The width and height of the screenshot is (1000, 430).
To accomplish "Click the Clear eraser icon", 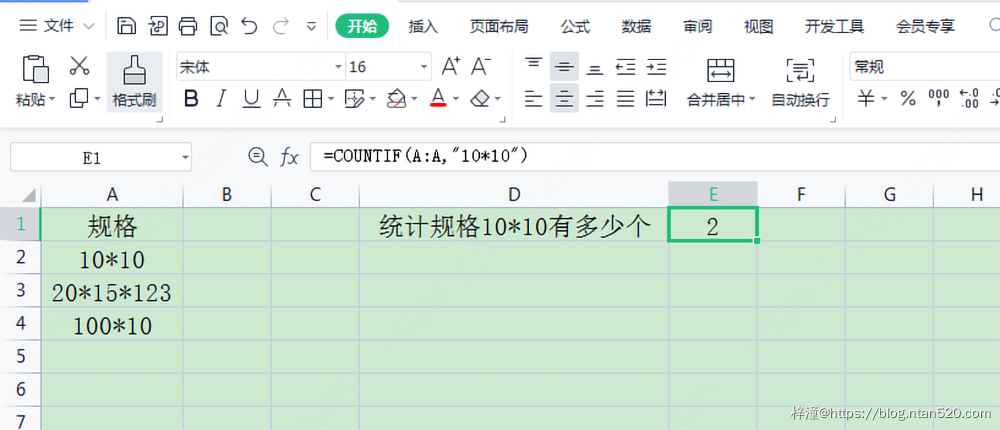I will pos(480,99).
